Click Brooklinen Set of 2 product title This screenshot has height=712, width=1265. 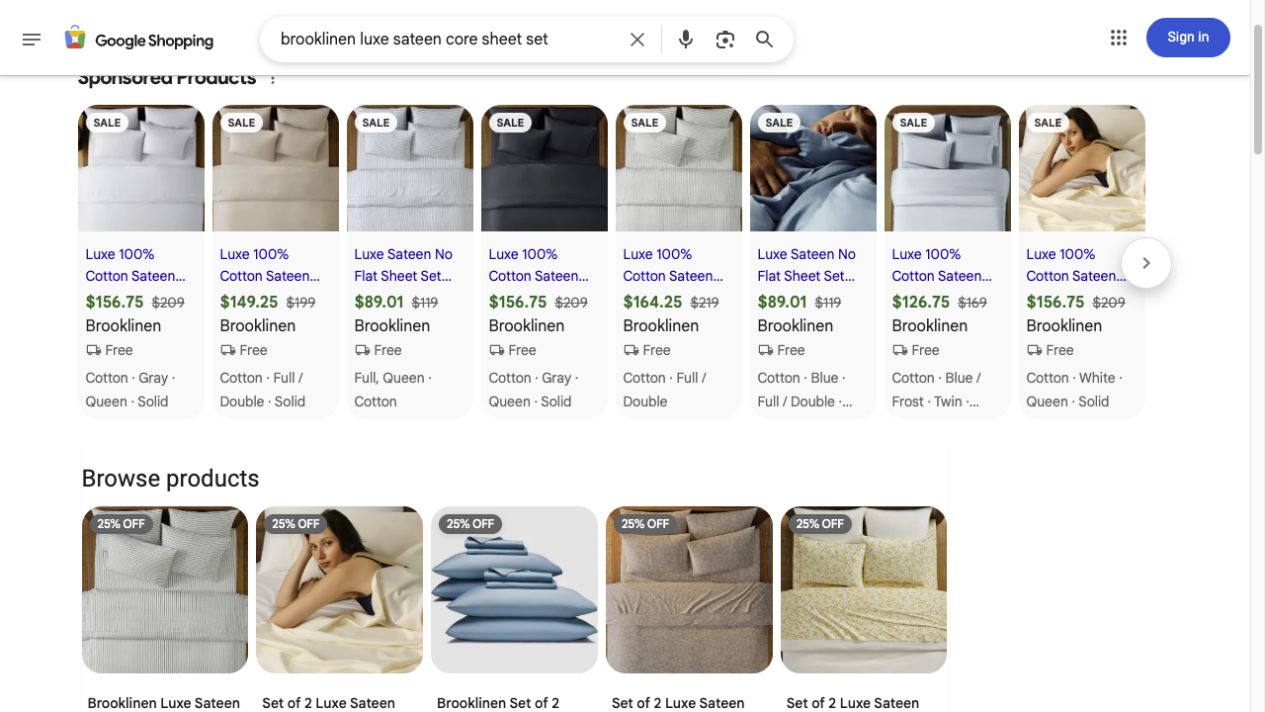point(498,703)
